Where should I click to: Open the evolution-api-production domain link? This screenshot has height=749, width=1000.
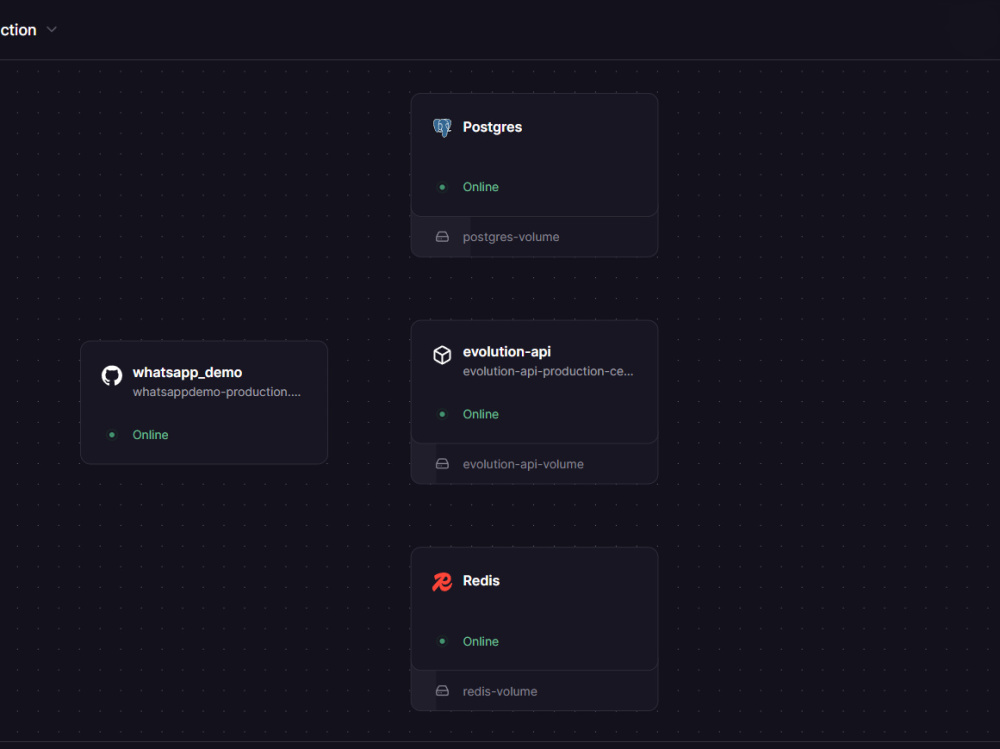pos(548,371)
